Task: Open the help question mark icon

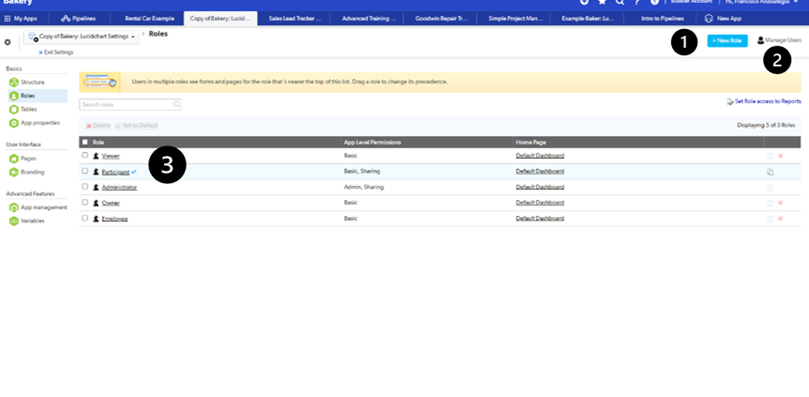Action: pos(637,2)
